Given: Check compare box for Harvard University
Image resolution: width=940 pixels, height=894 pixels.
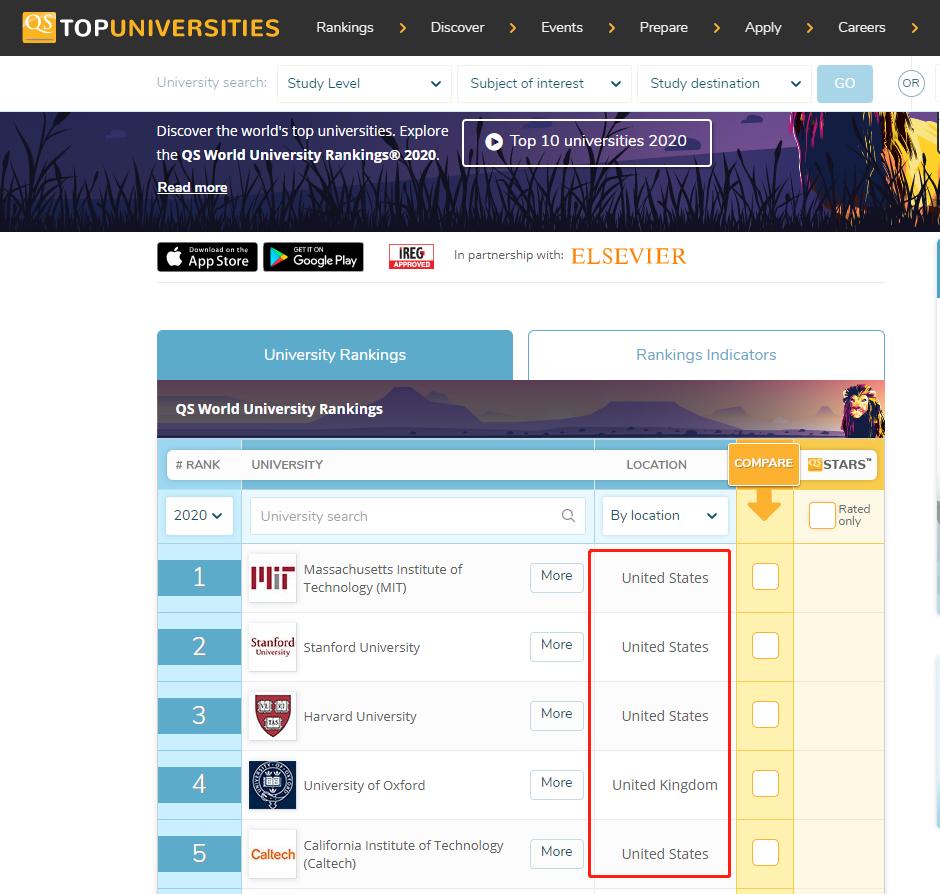Looking at the screenshot, I should tap(766, 715).
